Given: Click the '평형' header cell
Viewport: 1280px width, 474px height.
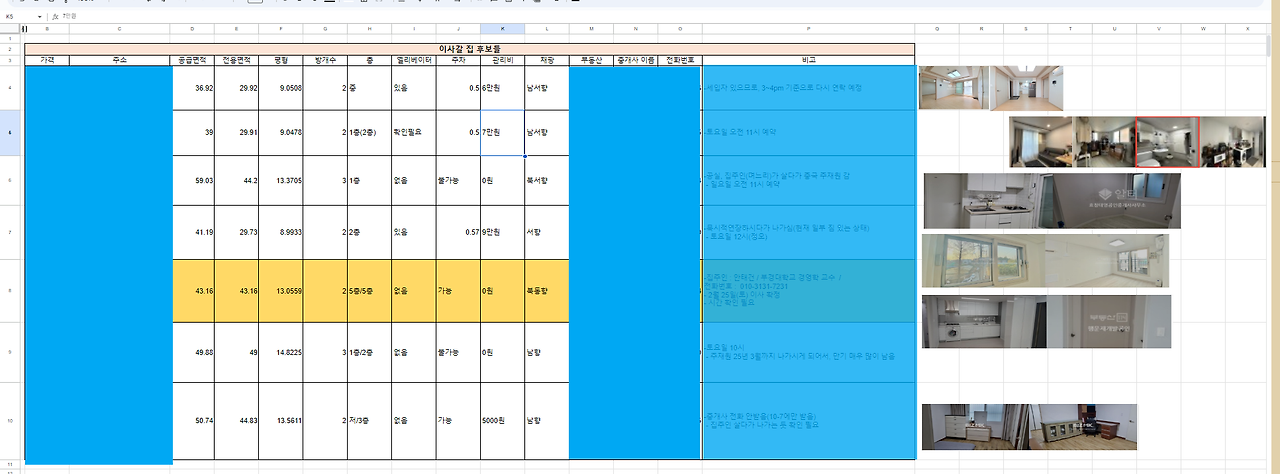Looking at the screenshot, I should pos(281,60).
